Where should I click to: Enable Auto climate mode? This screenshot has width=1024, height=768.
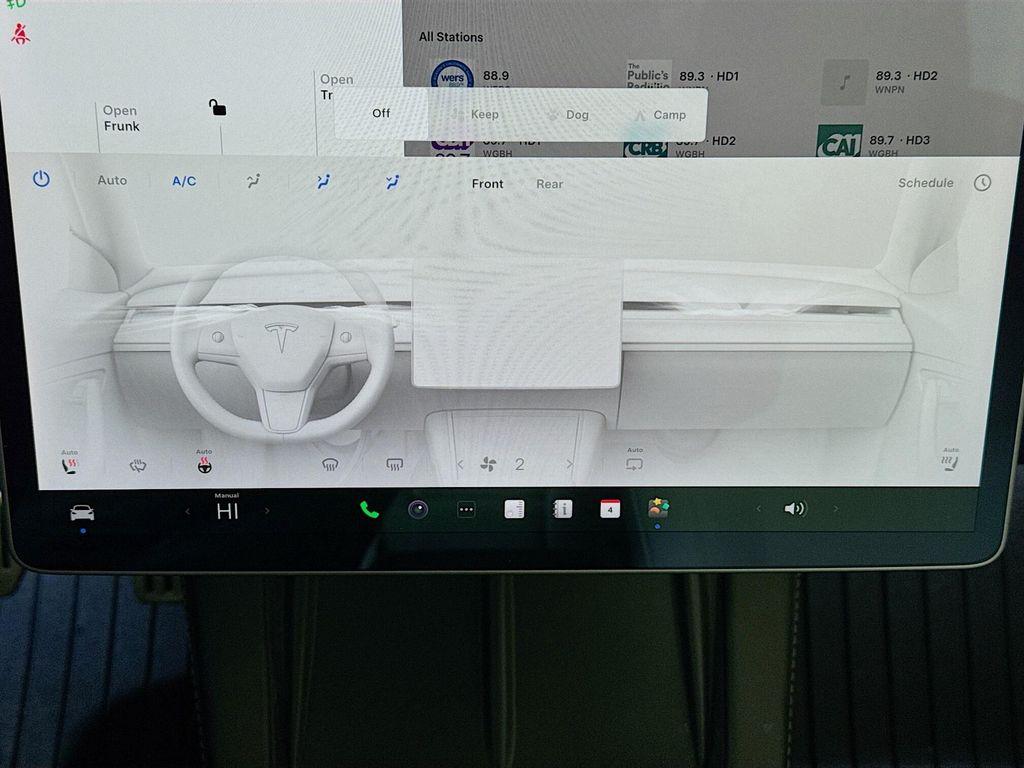(x=112, y=180)
